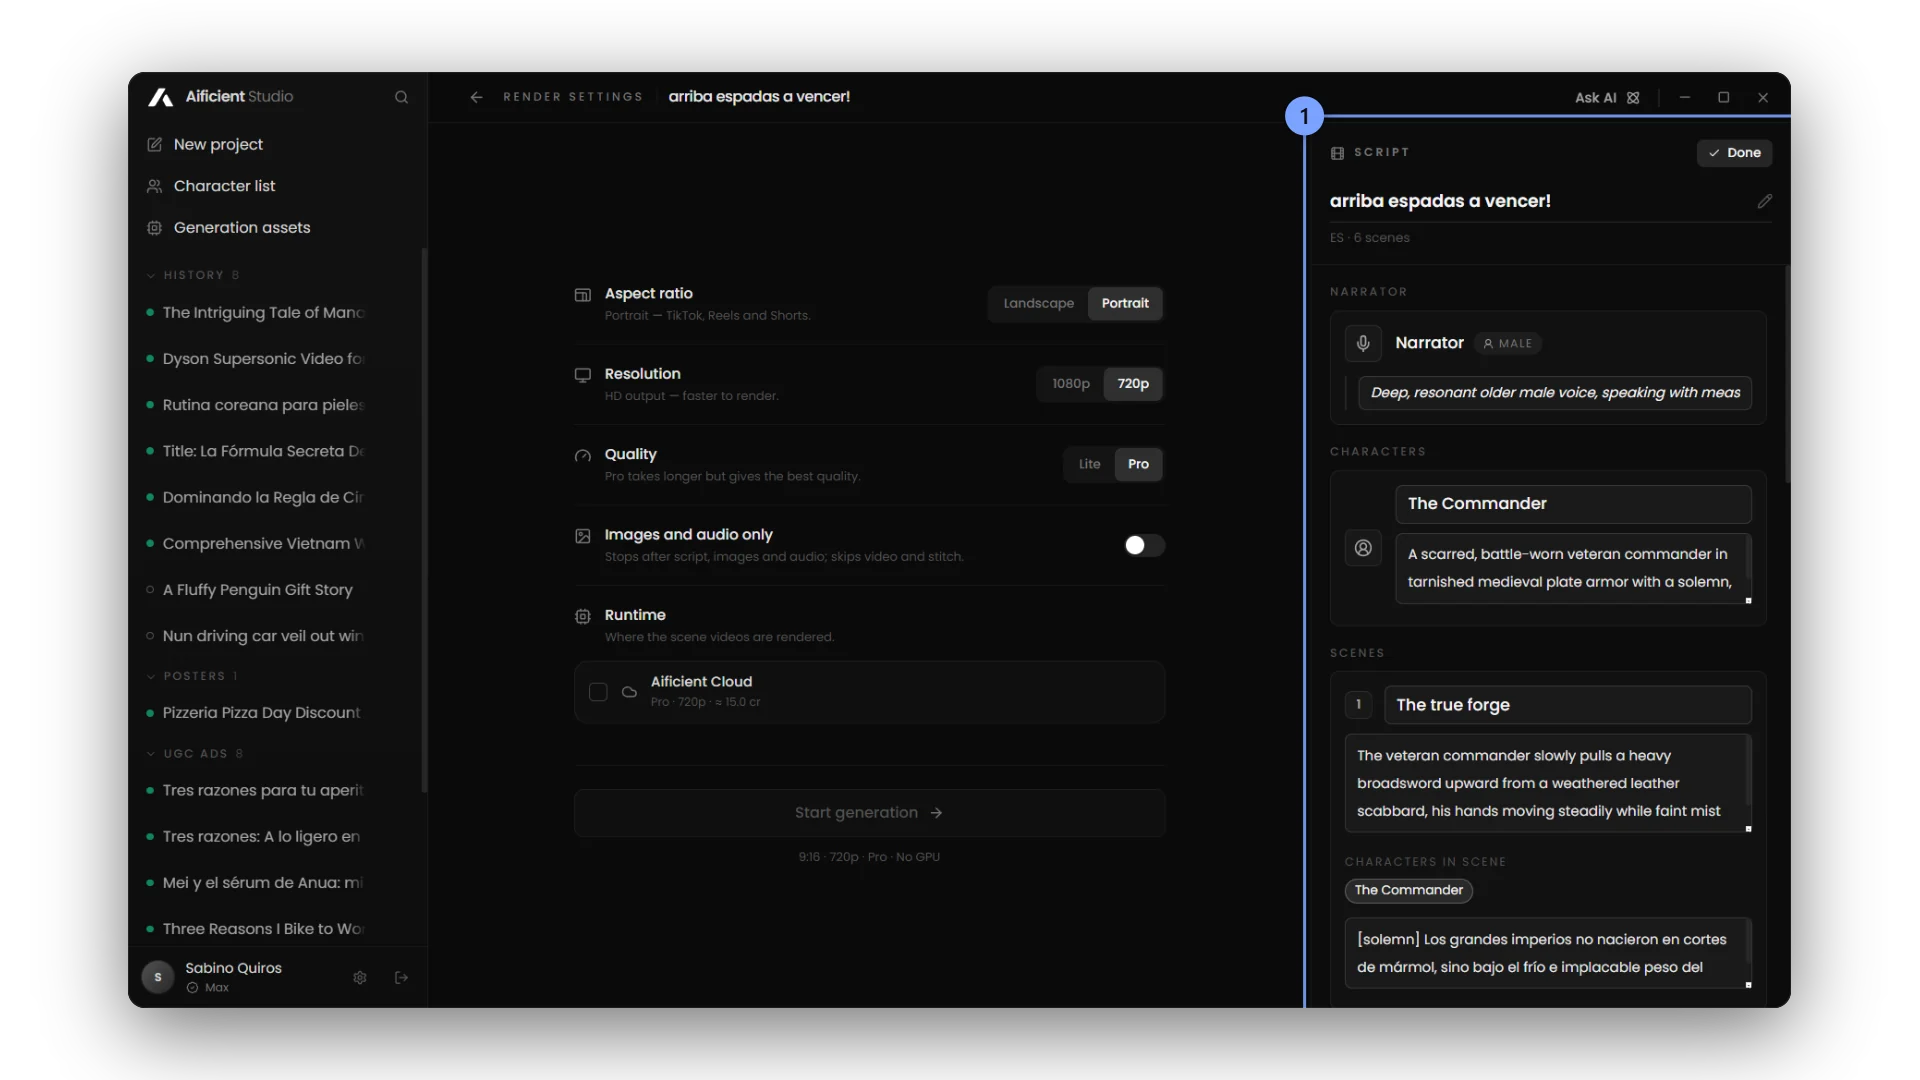Image resolution: width=1920 pixels, height=1080 pixels.
Task: Click the logout icon in bottom sidebar
Action: pyautogui.click(x=401, y=977)
